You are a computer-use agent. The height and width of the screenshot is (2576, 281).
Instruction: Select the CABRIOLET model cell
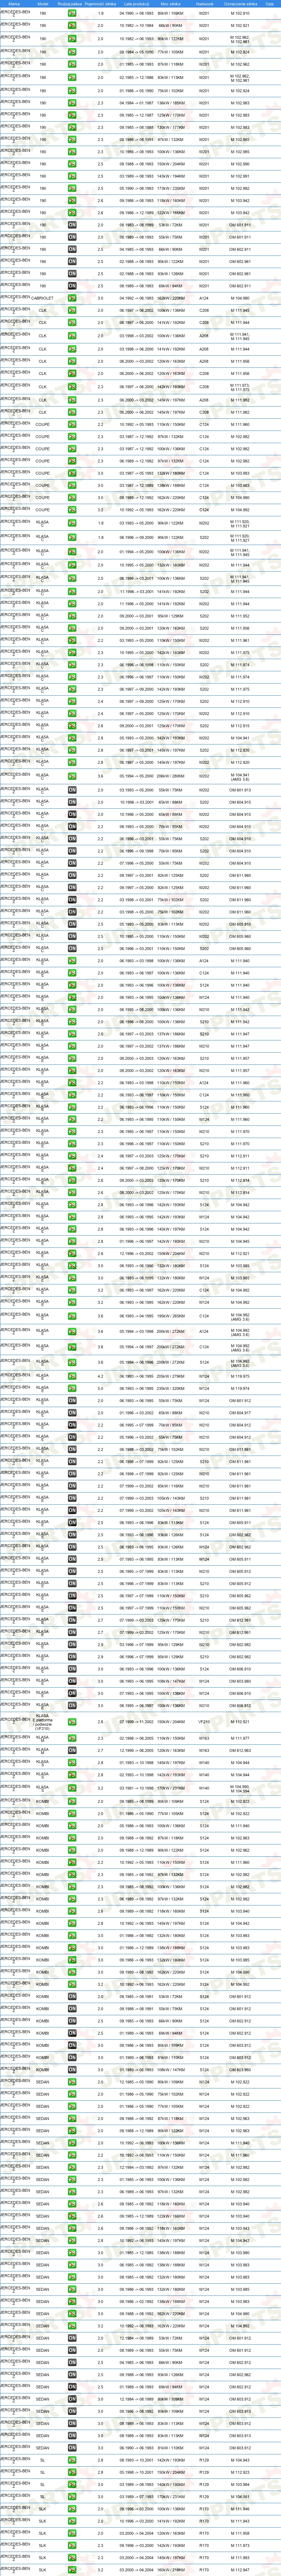[43, 298]
